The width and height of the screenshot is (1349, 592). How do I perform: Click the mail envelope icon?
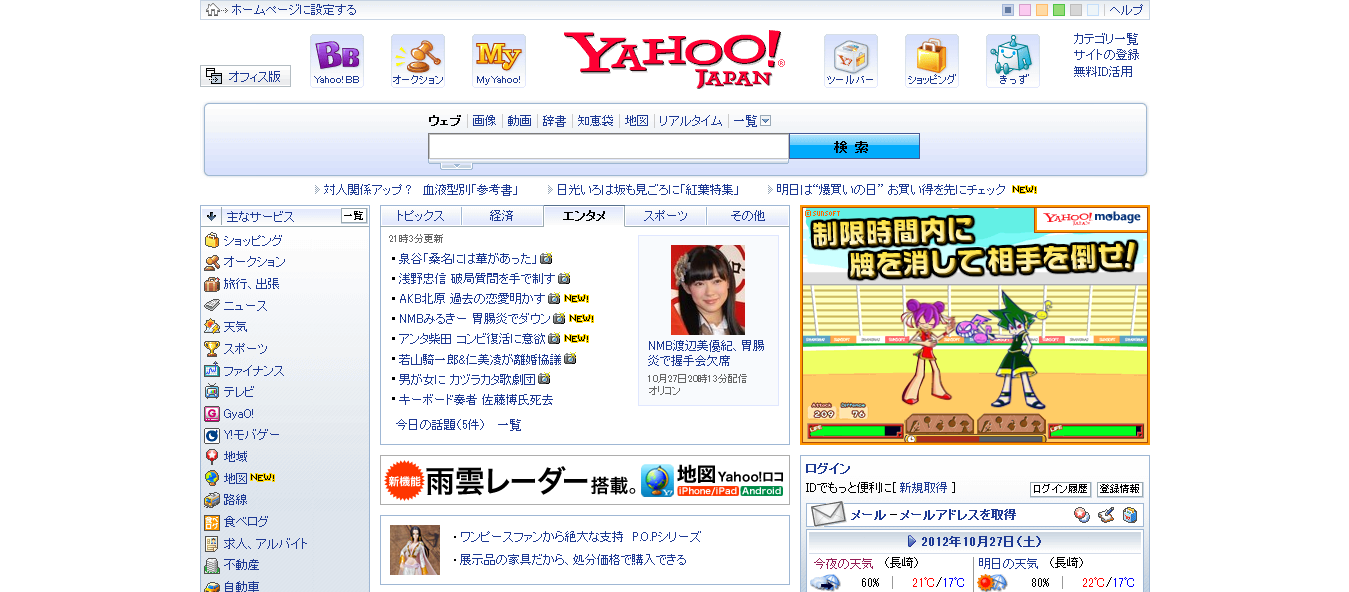pyautogui.click(x=828, y=515)
